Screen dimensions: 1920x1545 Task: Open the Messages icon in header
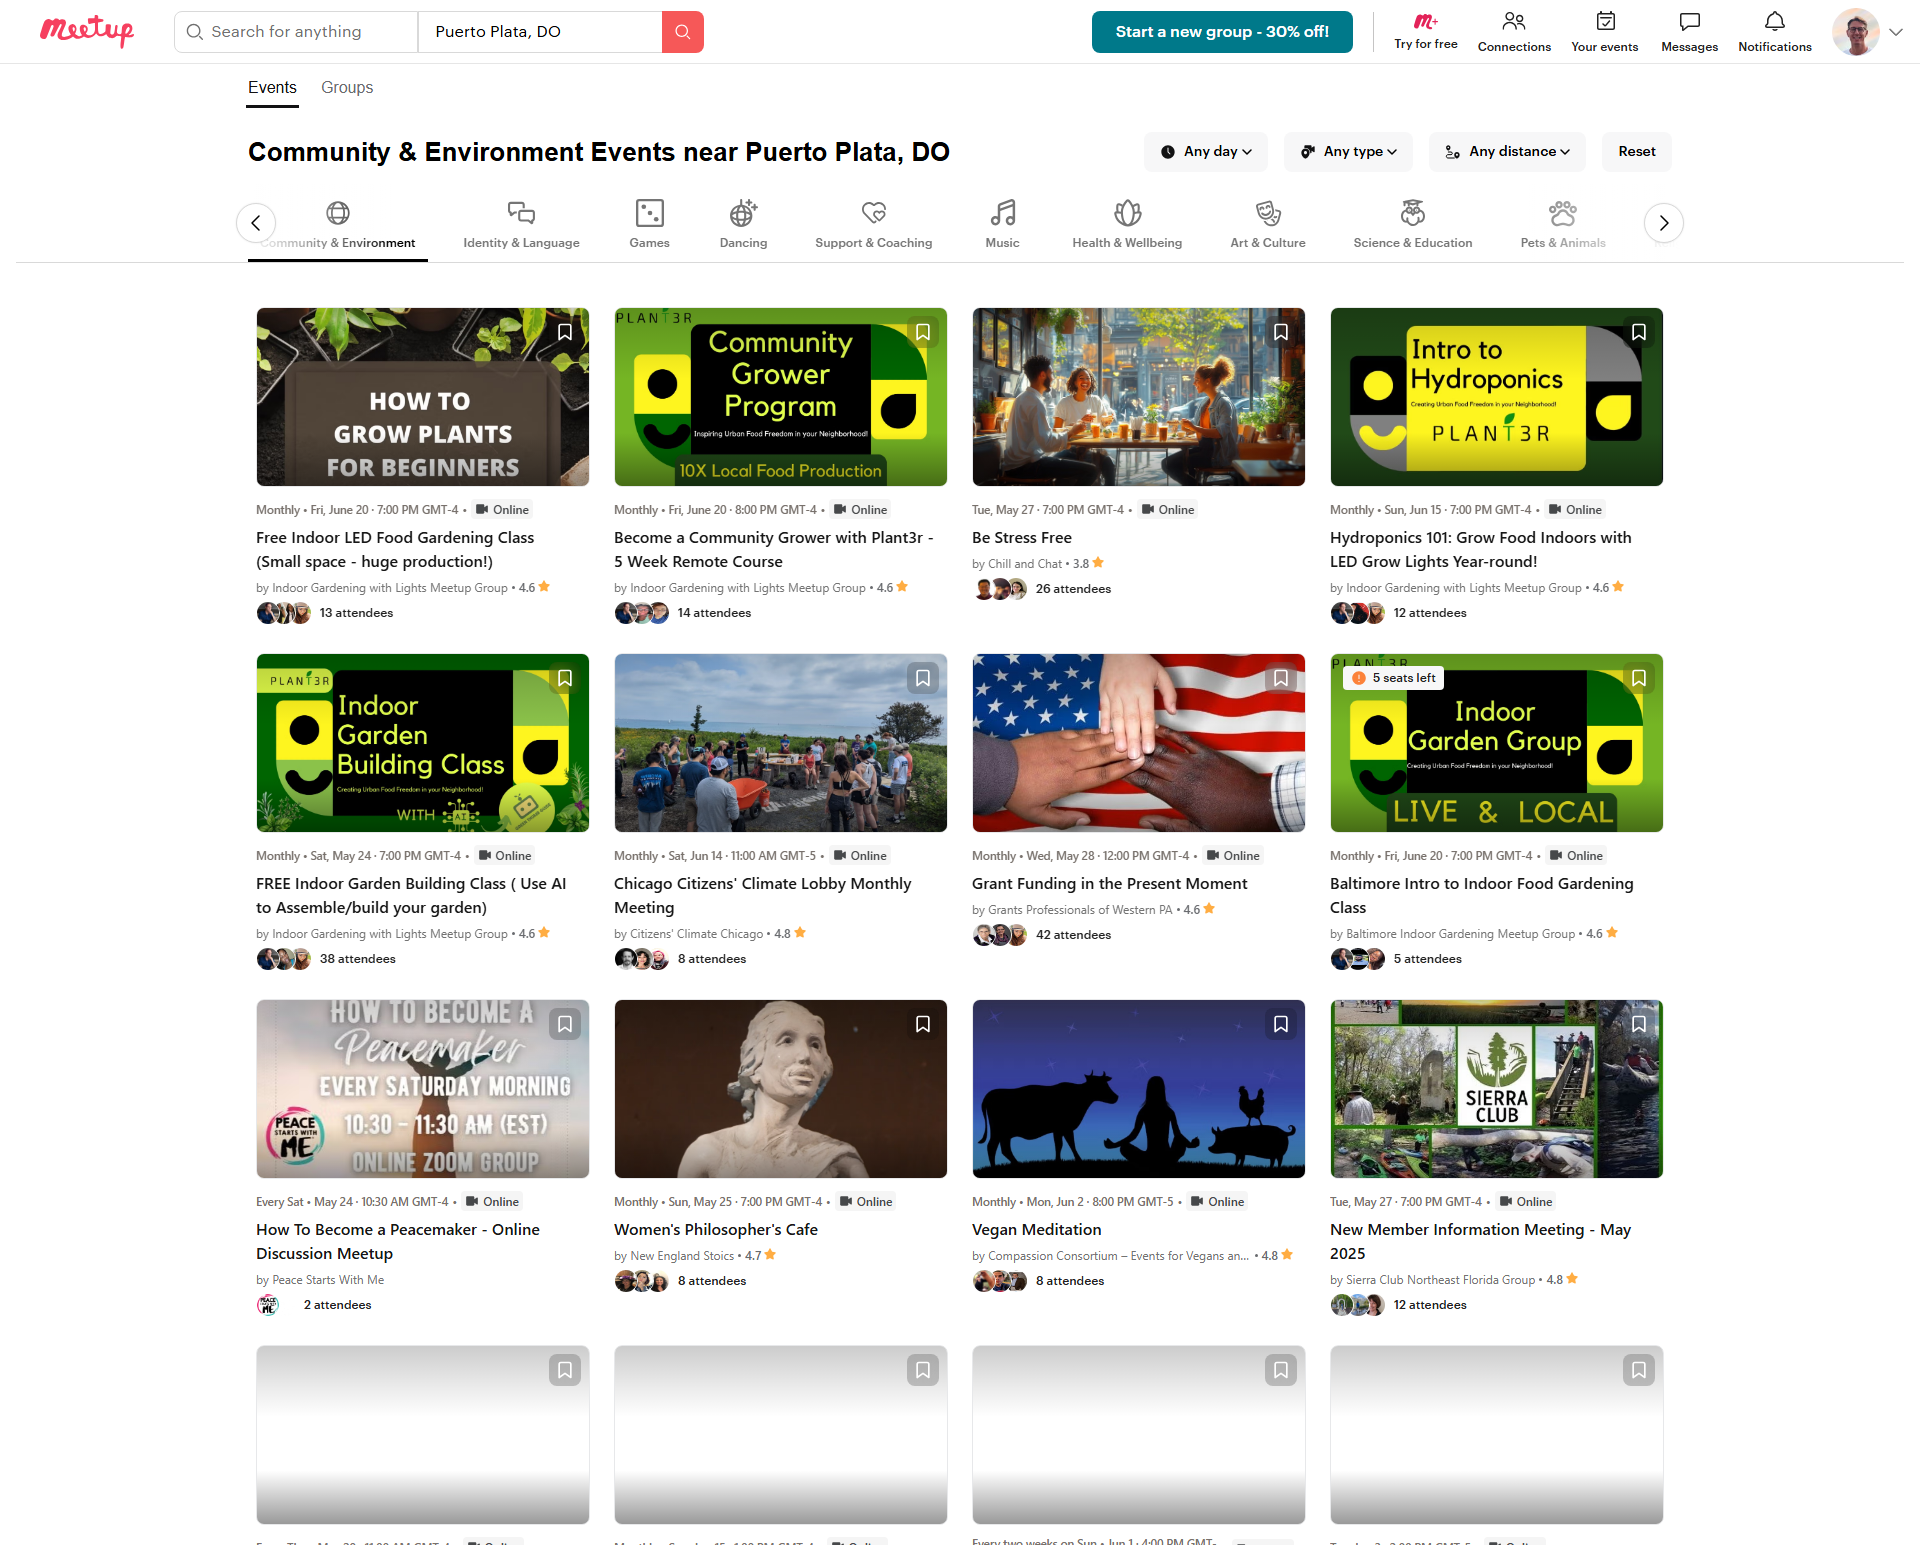click(x=1689, y=22)
